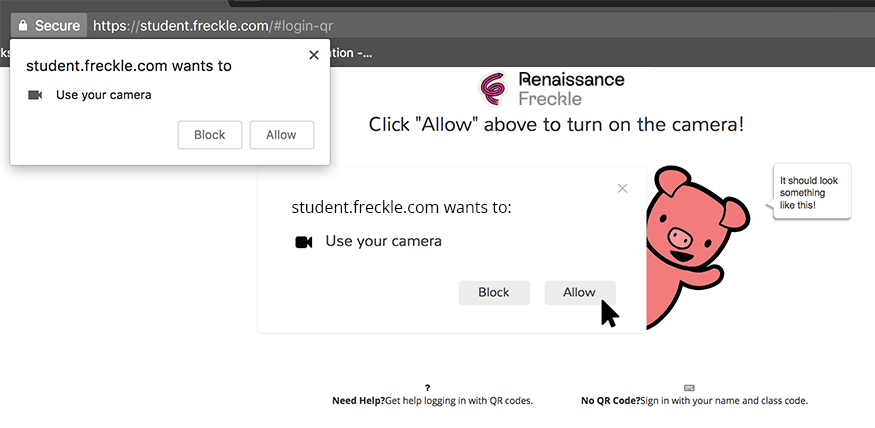Click the keyboard icon above No QR Code
The width and height of the screenshot is (875, 428).
pyautogui.click(x=689, y=387)
